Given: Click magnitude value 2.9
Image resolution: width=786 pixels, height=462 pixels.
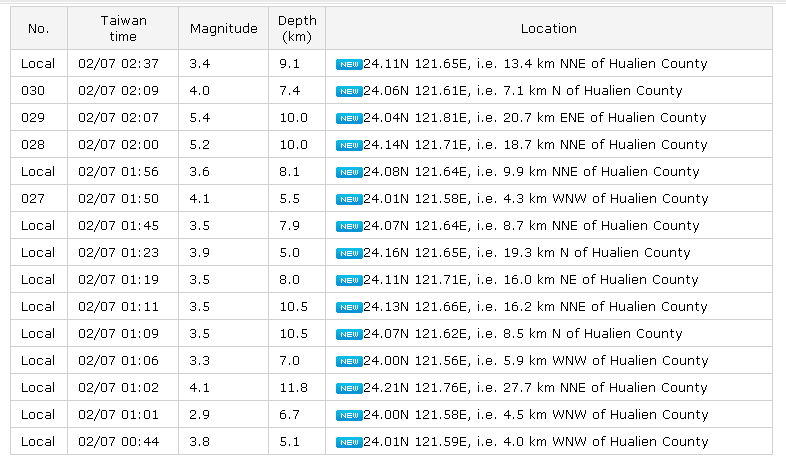Looking at the screenshot, I should pos(200,415).
